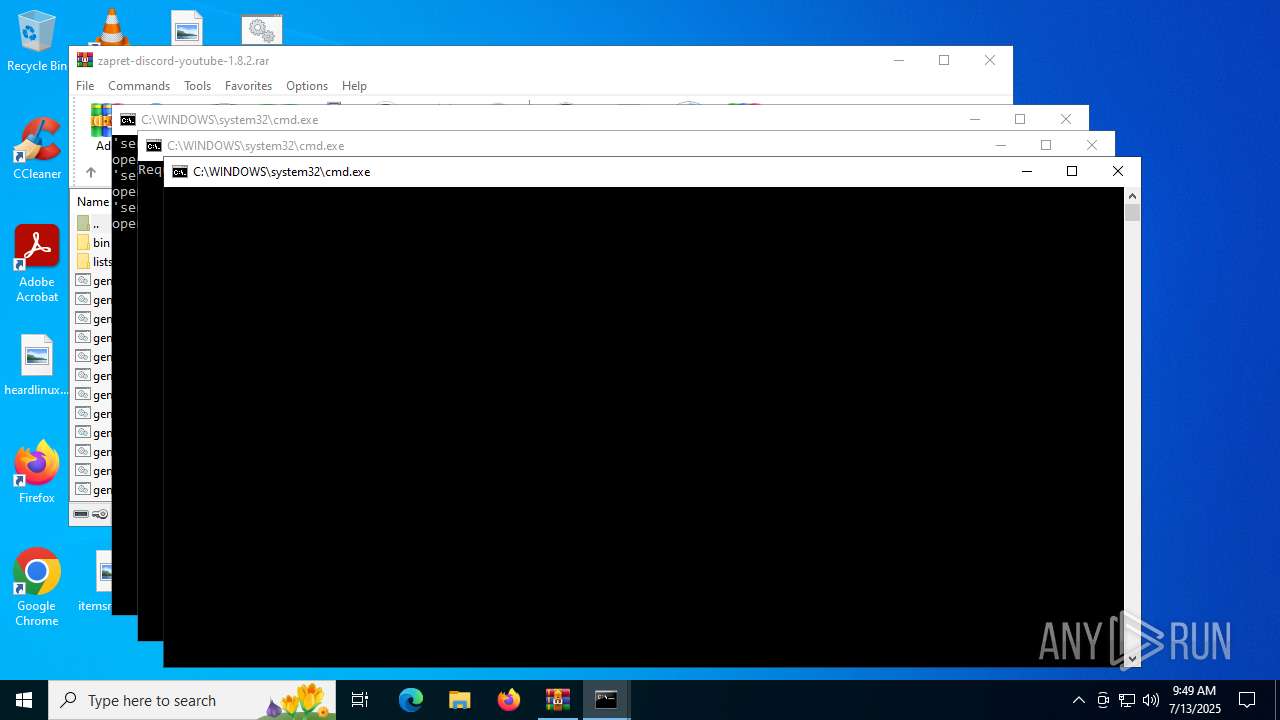
Task: Switch to WinRAR via the taskbar icon
Action: click(x=557, y=700)
